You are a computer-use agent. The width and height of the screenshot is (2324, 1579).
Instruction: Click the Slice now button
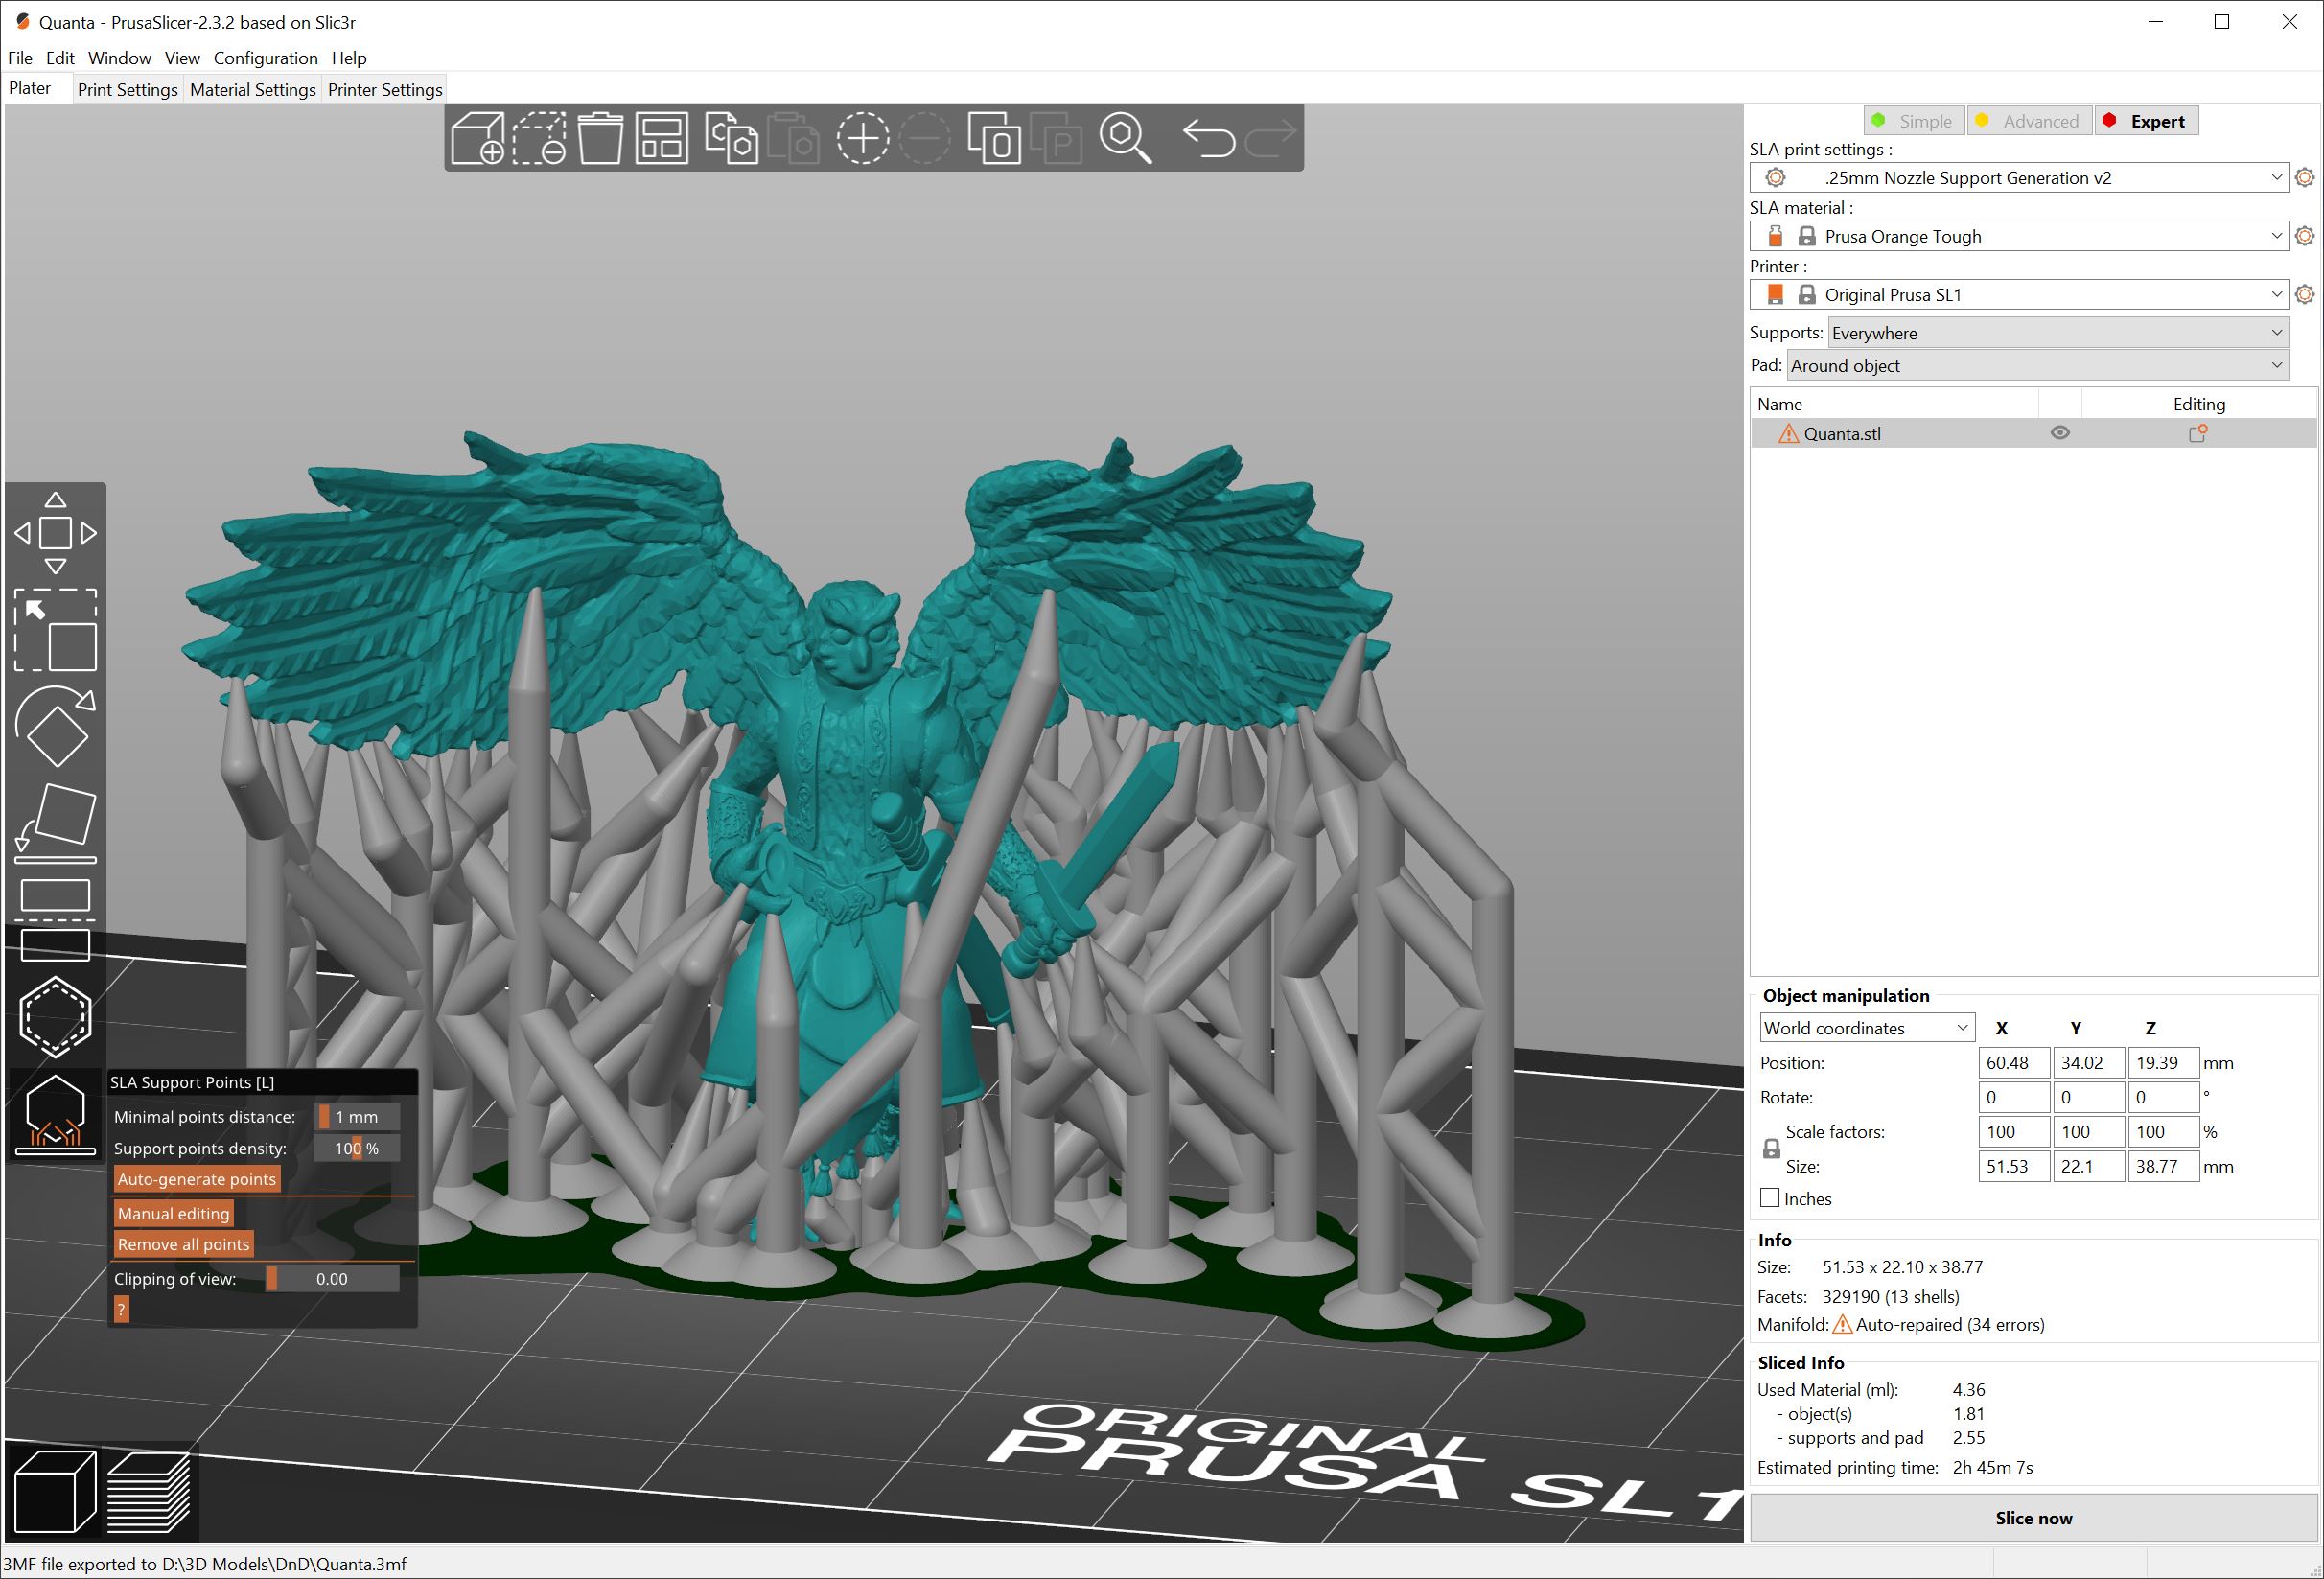point(2033,1518)
